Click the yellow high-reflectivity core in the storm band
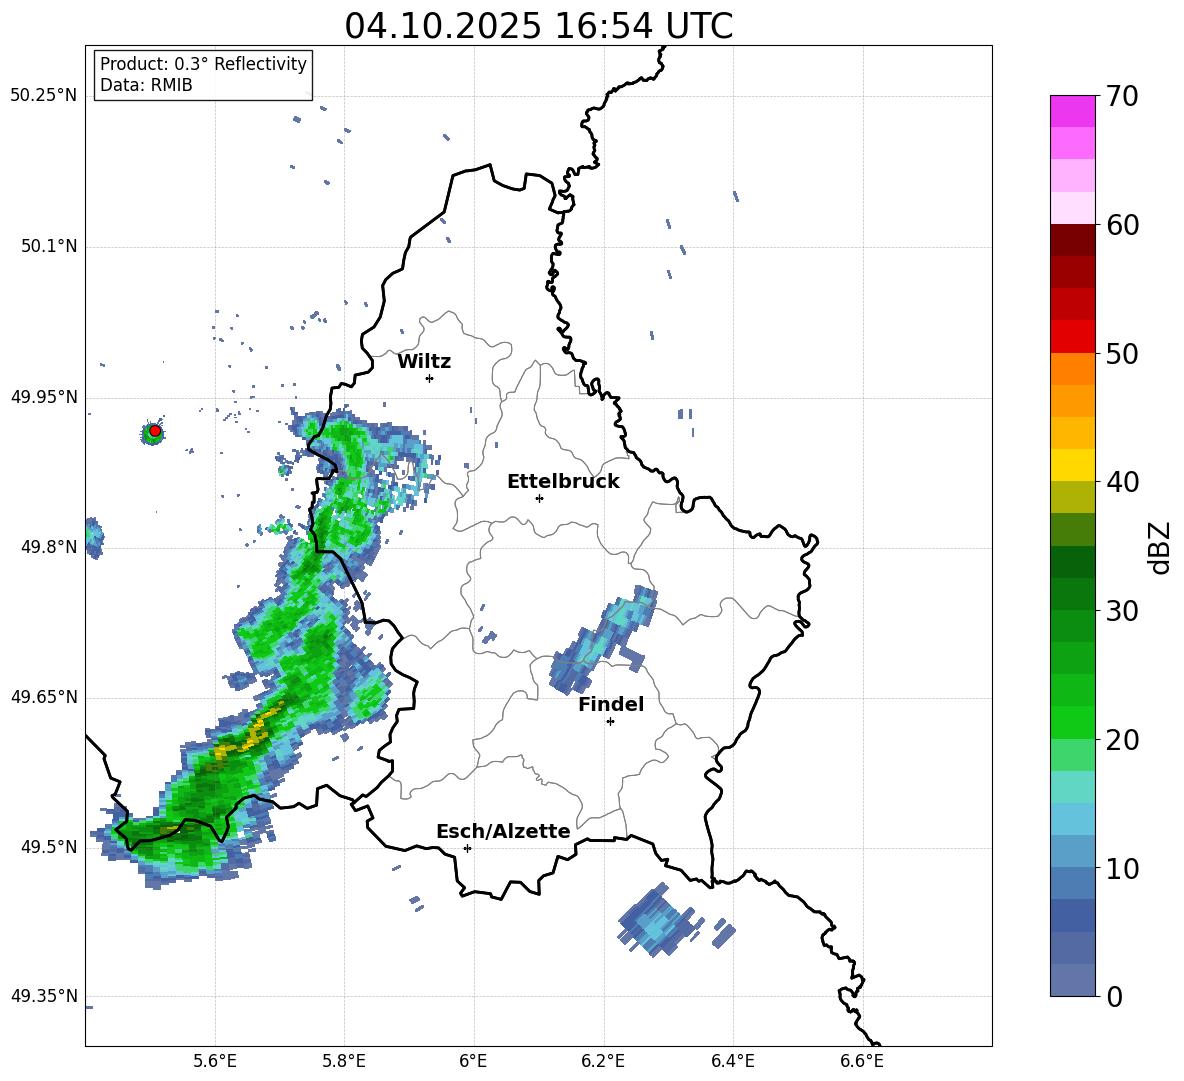Screen dimensions: 1184x1081 (251, 732)
